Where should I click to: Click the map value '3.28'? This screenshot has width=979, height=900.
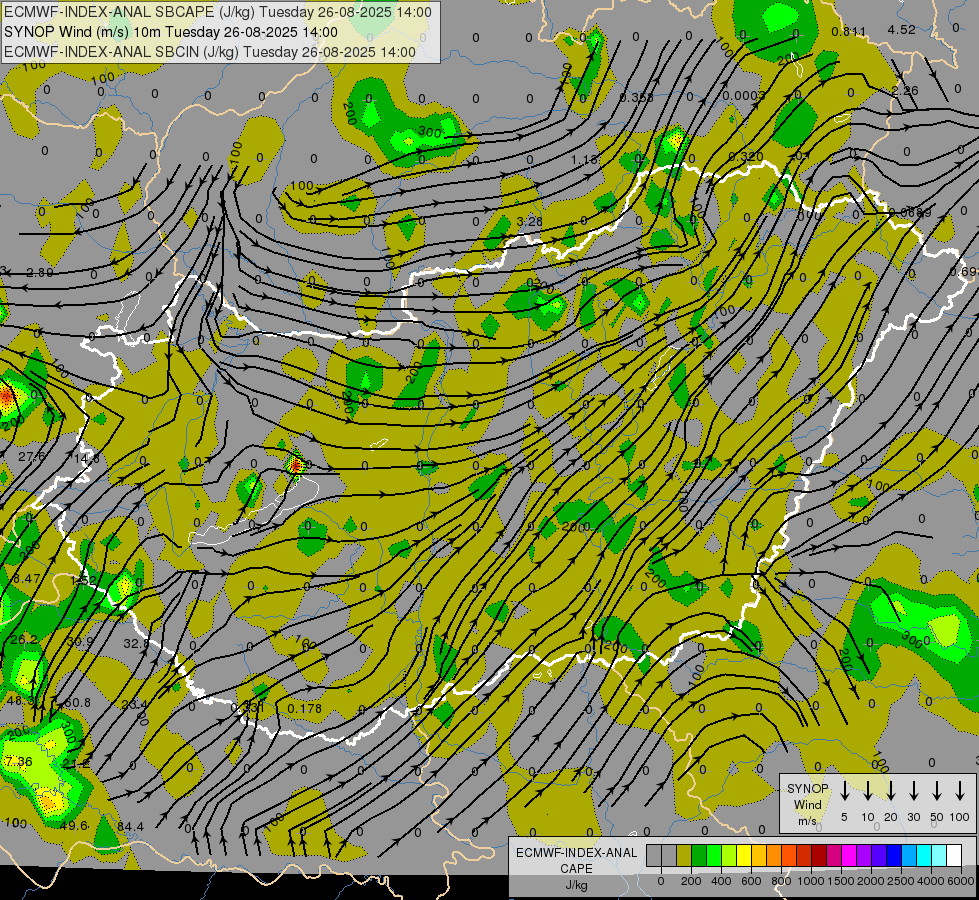pyautogui.click(x=529, y=222)
